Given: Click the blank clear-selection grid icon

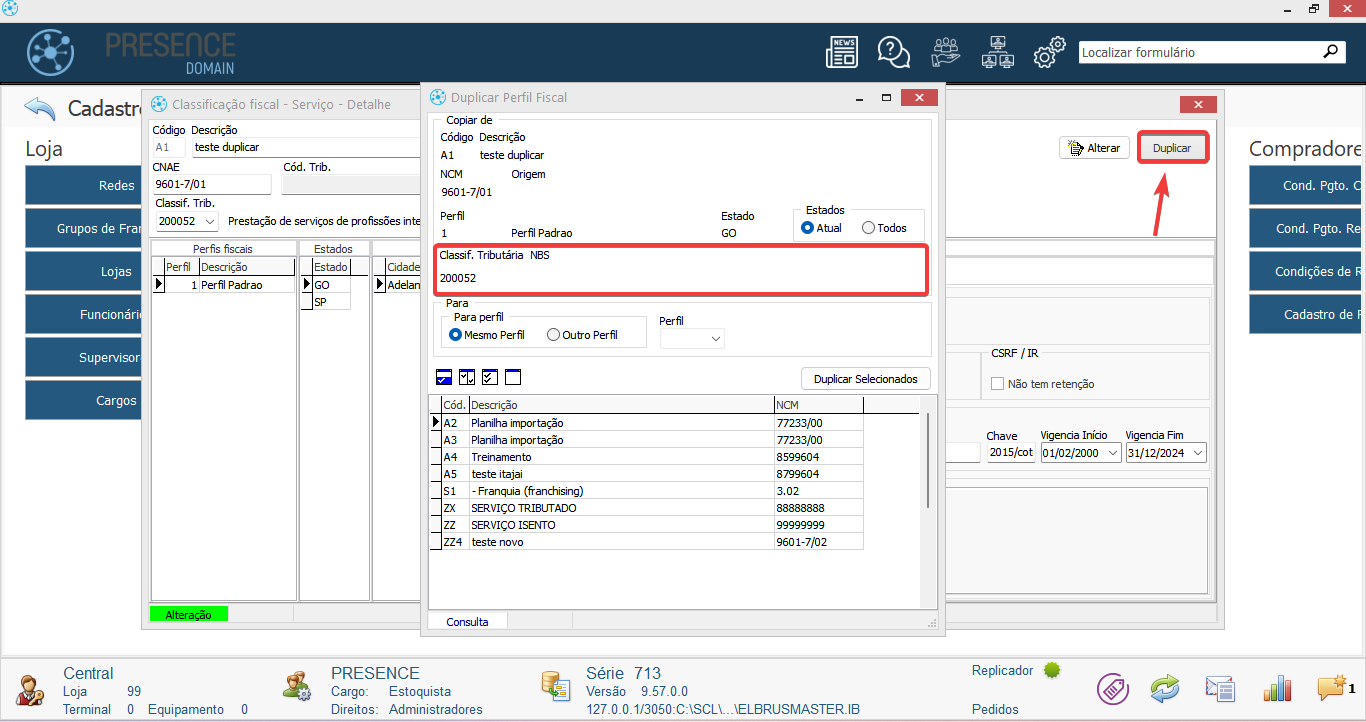Looking at the screenshot, I should tap(513, 378).
